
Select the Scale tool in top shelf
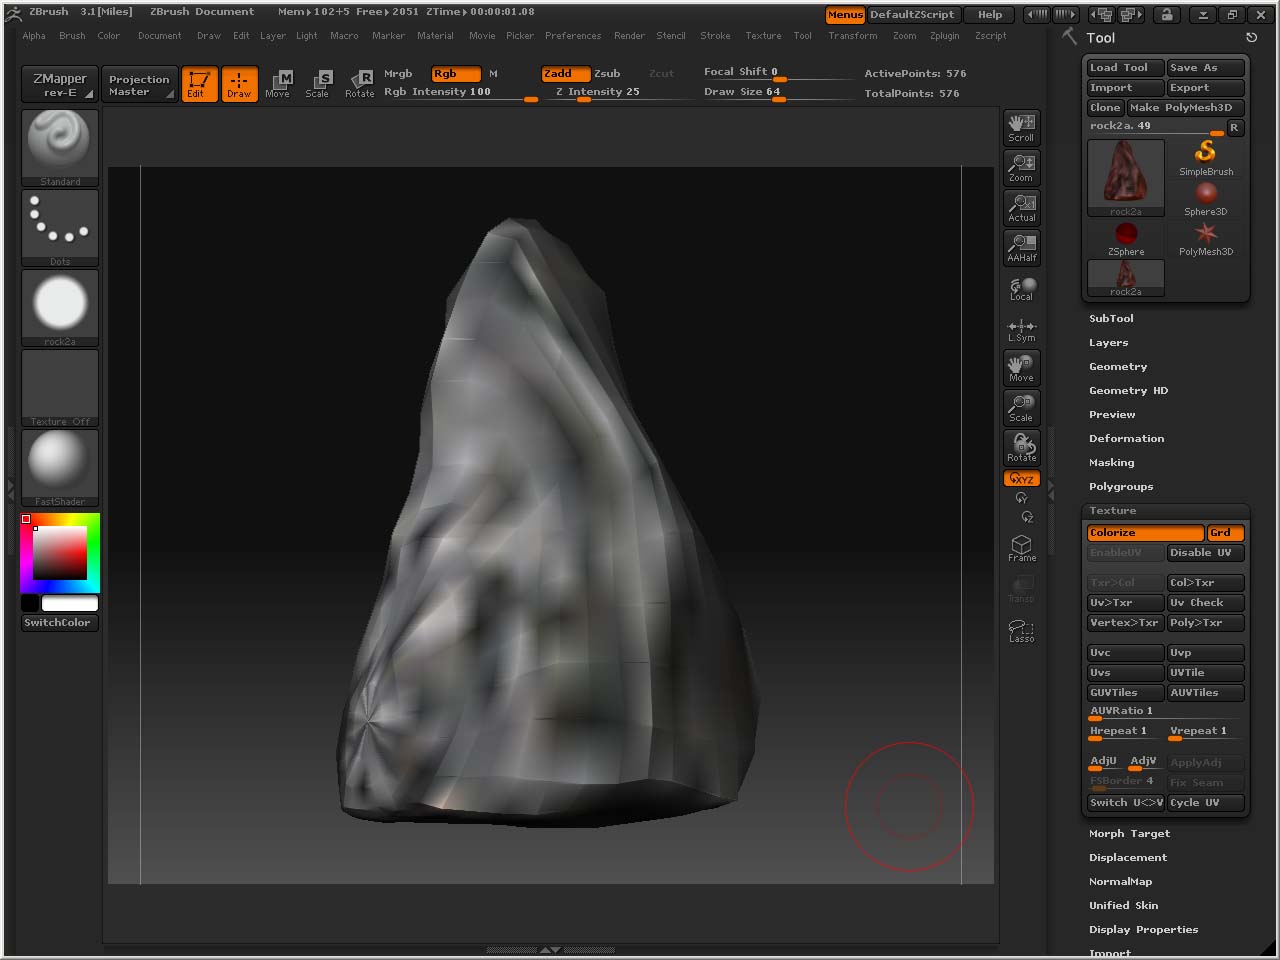(318, 84)
